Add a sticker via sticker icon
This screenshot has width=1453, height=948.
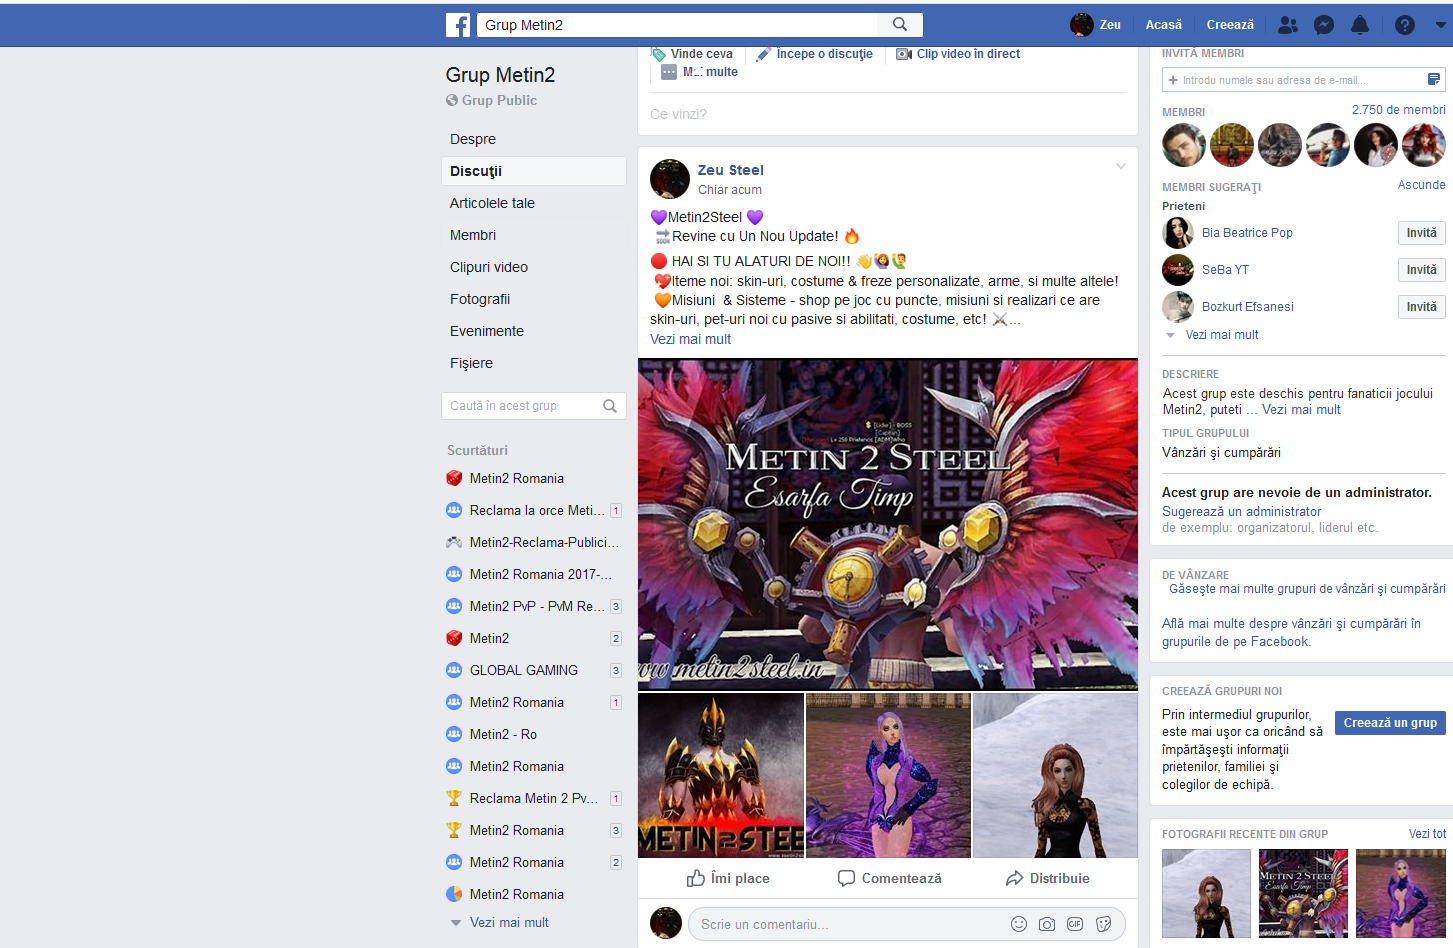tap(1104, 924)
